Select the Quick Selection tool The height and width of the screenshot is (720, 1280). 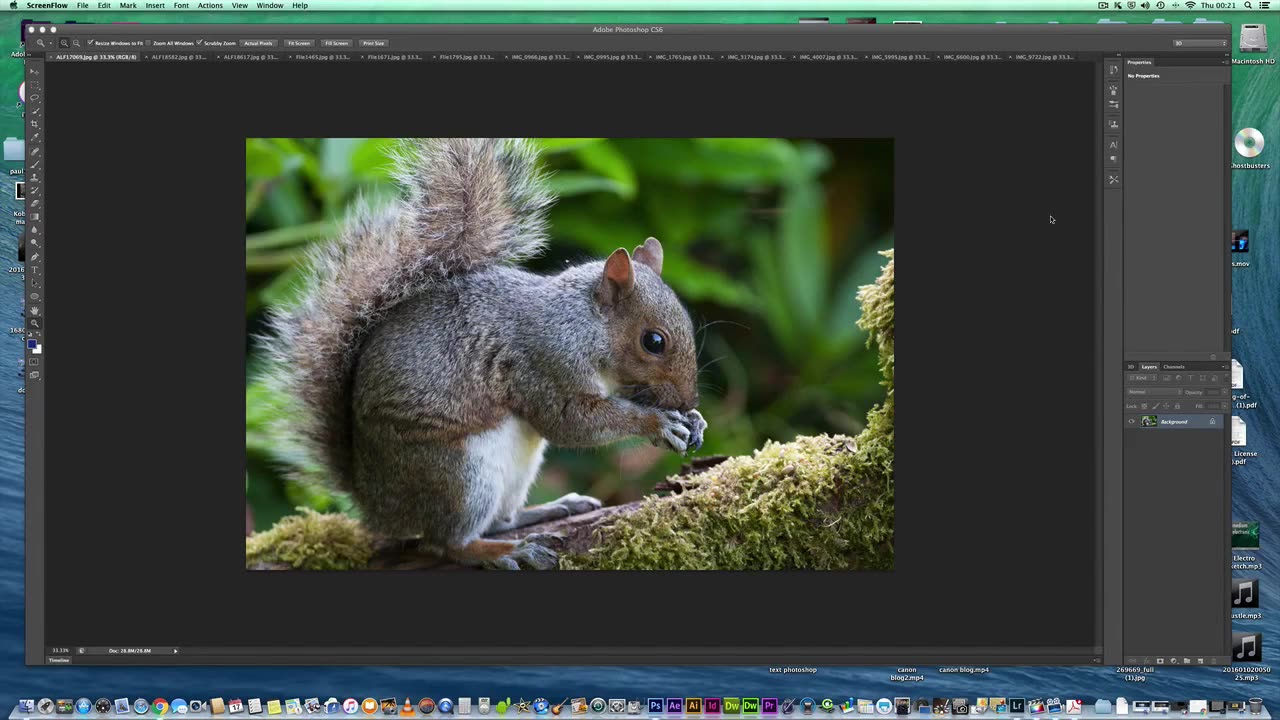click(34, 109)
